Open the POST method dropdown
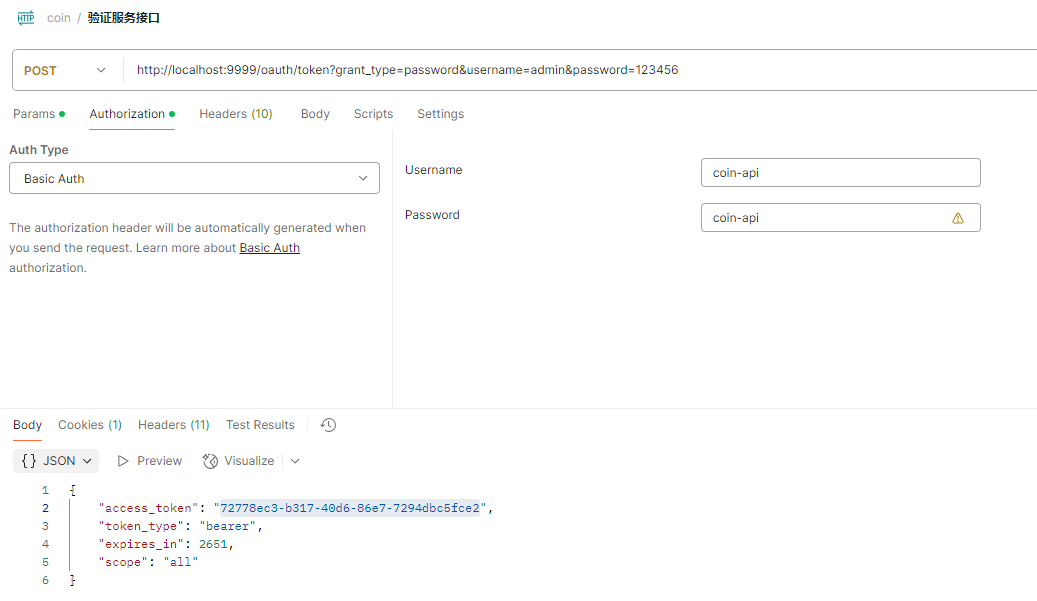 [66, 71]
